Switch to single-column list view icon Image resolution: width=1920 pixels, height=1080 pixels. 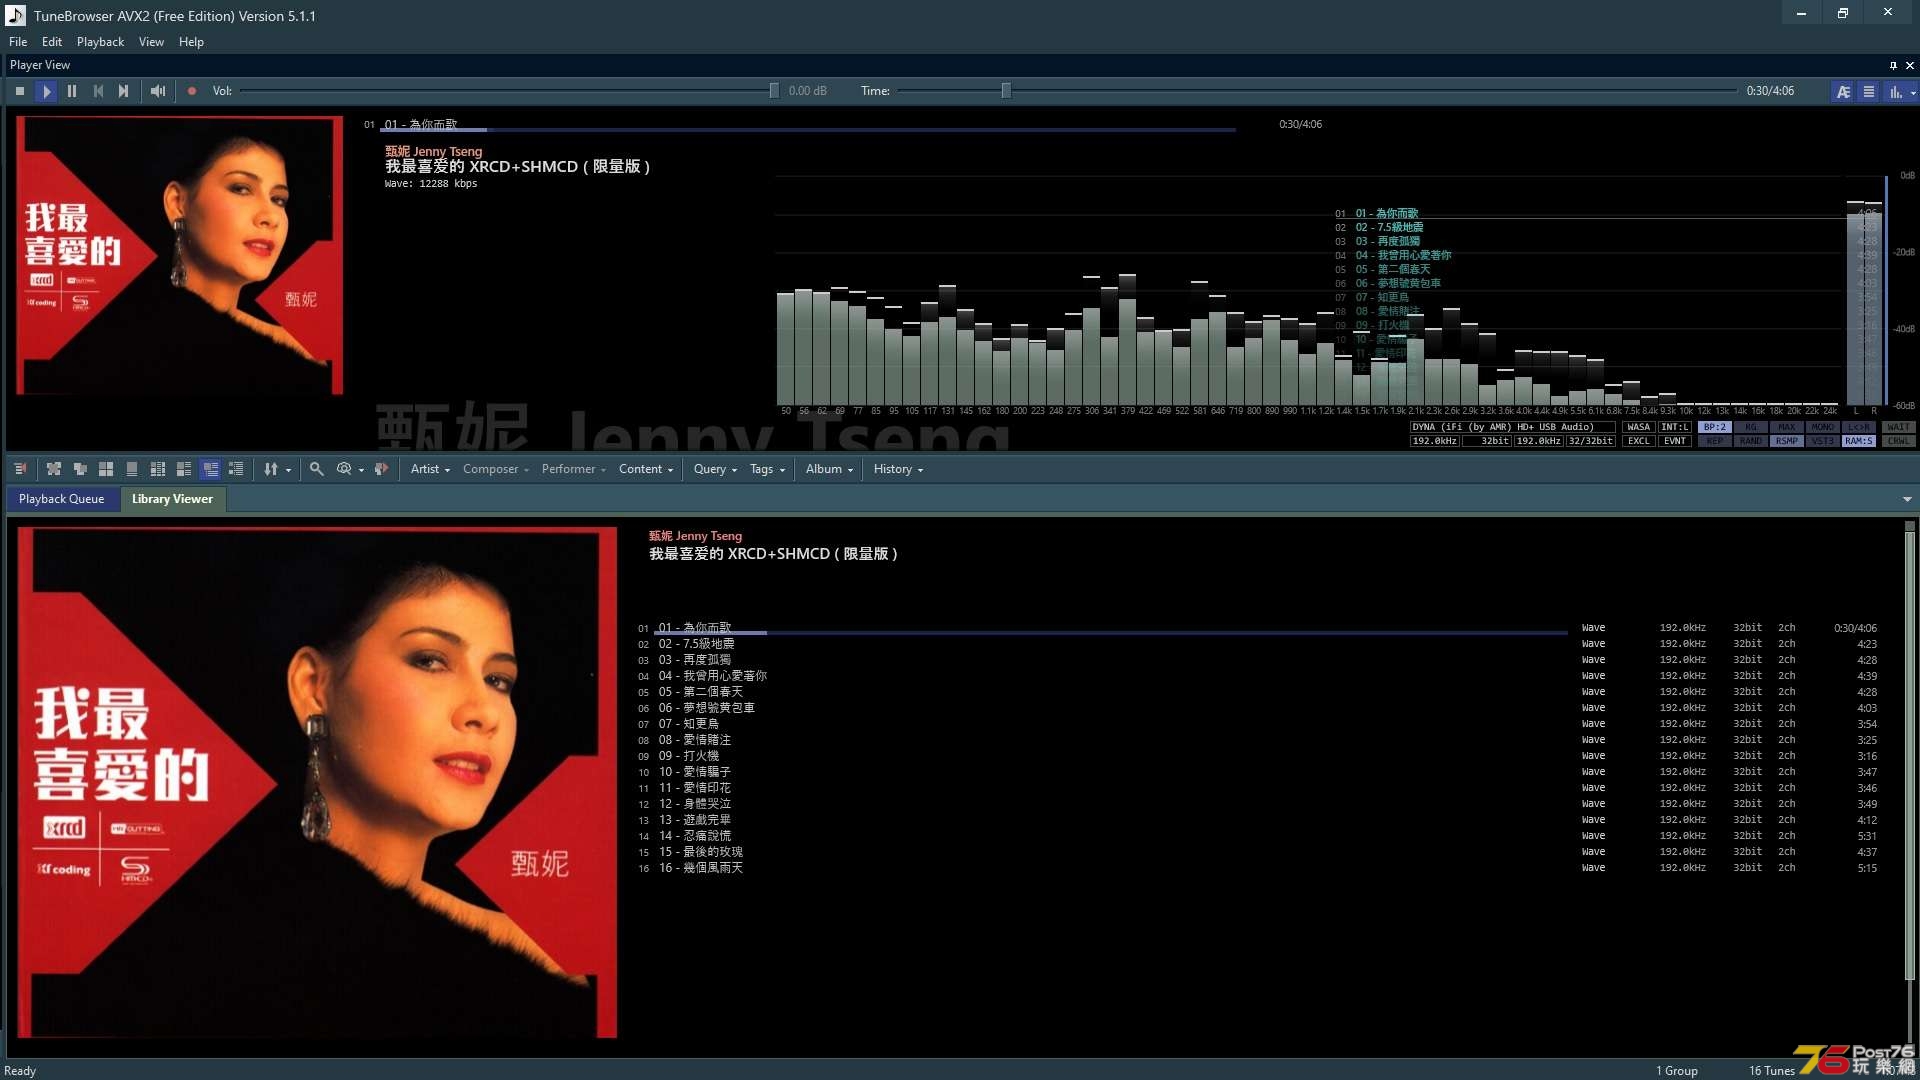[x=132, y=469]
